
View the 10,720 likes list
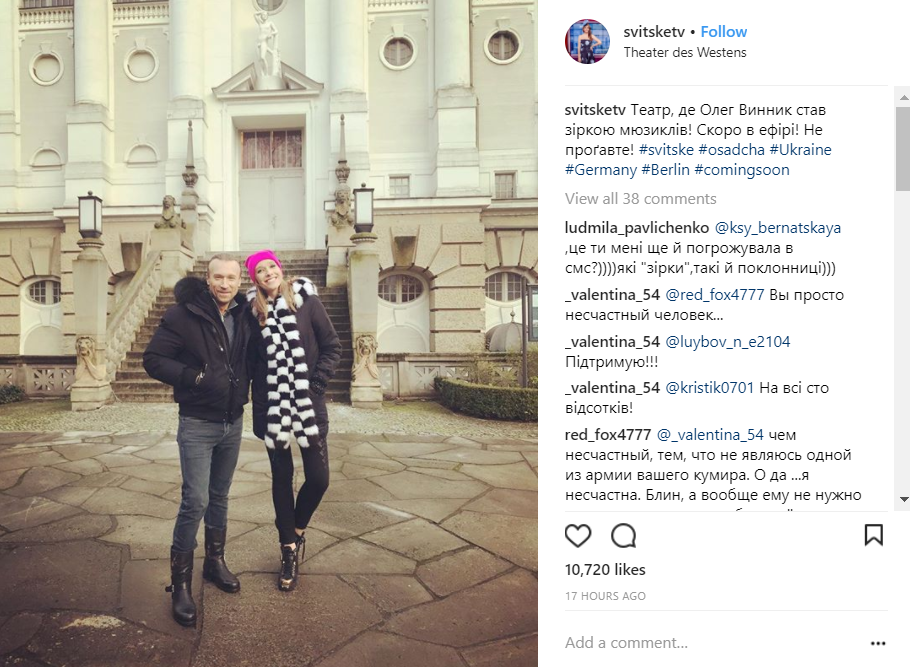pos(605,569)
